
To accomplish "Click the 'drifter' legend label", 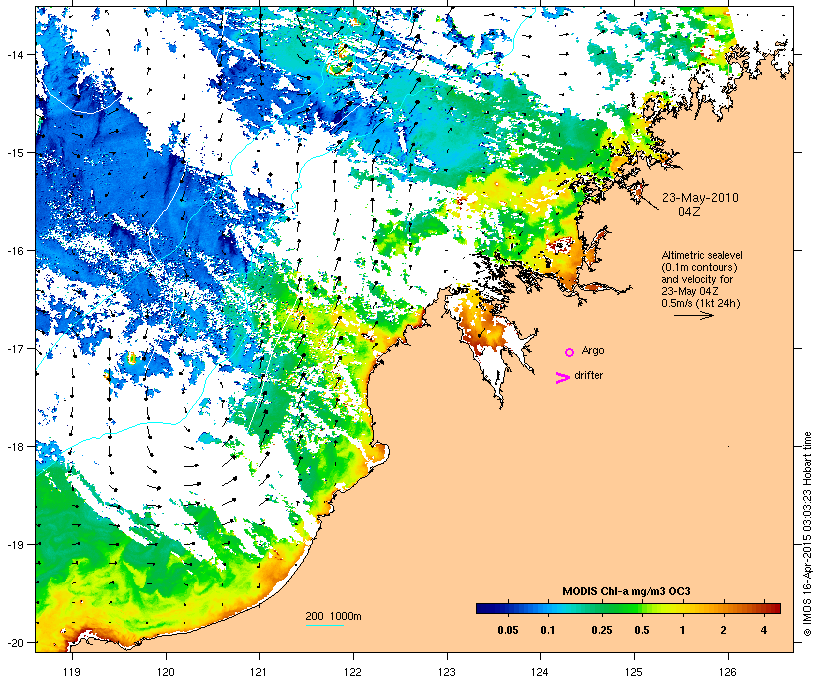I will [588, 375].
